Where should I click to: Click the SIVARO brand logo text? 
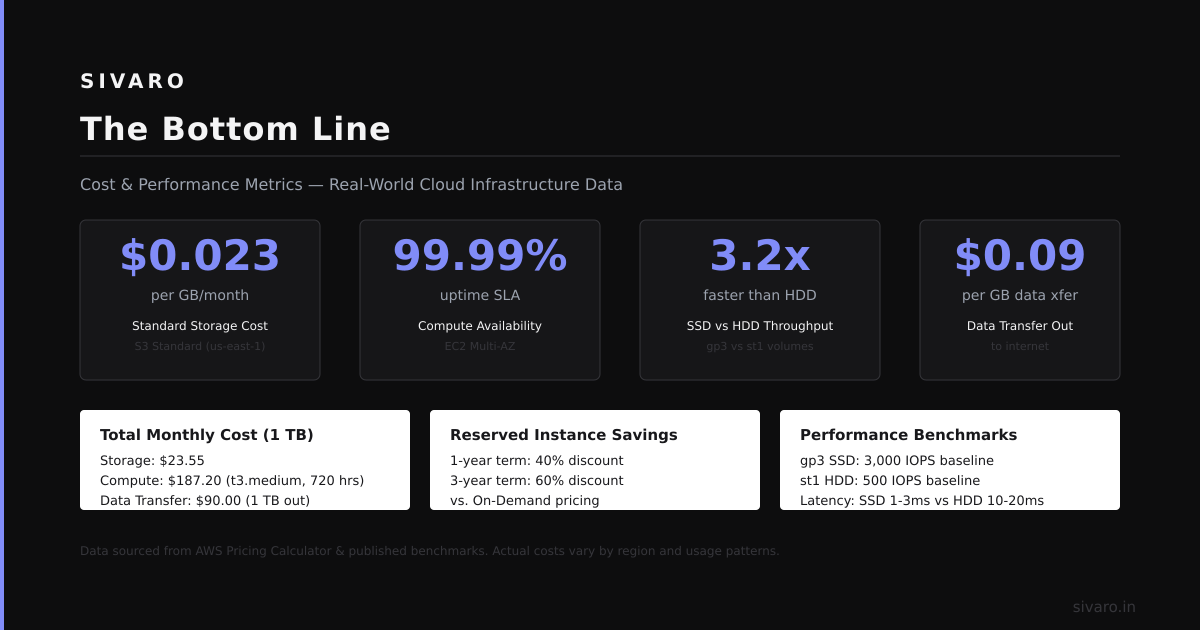pyautogui.click(x=133, y=81)
